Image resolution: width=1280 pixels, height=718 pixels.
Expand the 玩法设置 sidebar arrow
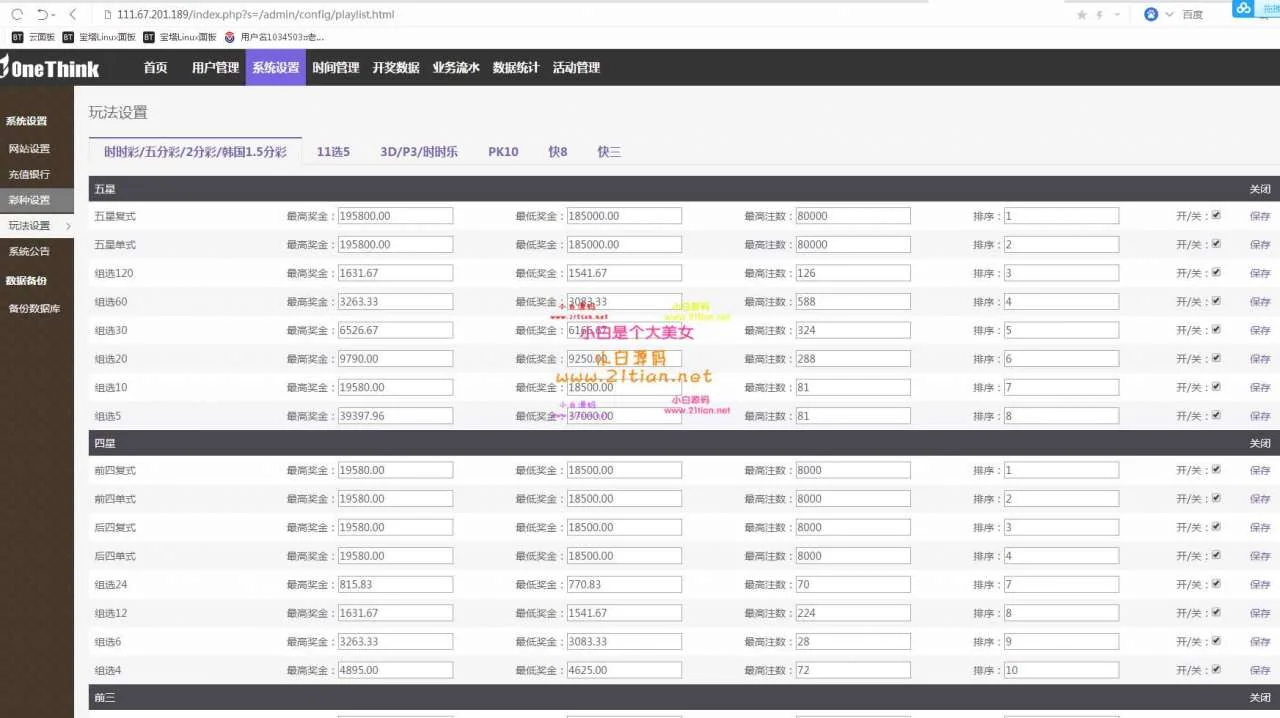click(68, 226)
